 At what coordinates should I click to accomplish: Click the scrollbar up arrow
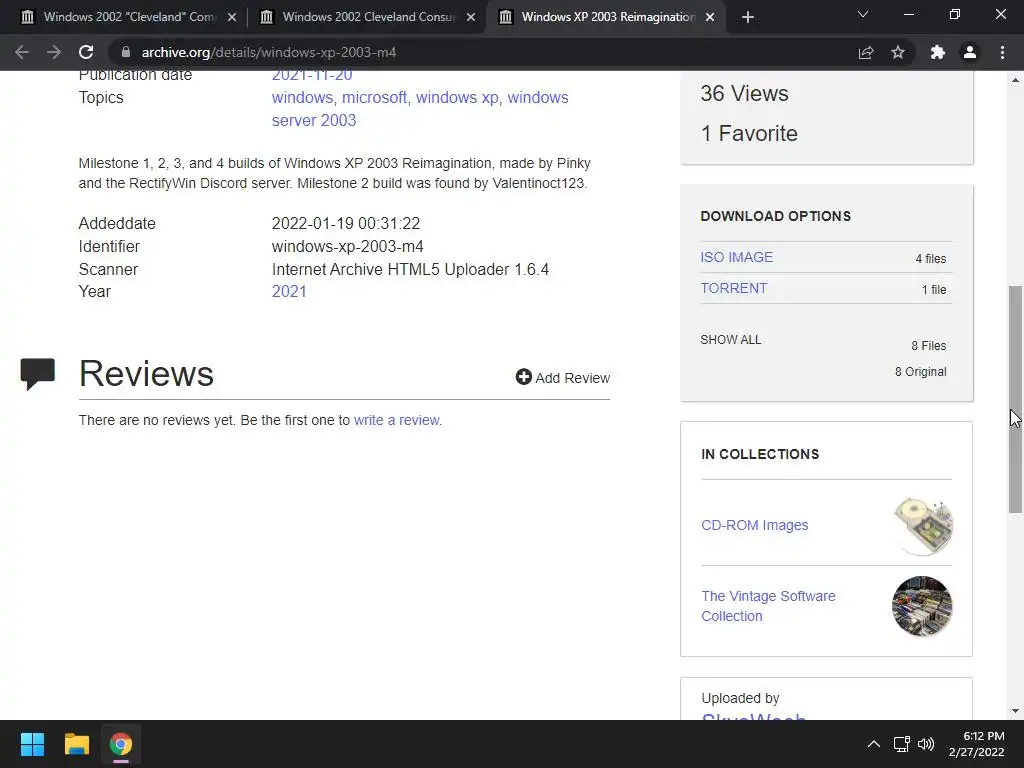click(1016, 80)
